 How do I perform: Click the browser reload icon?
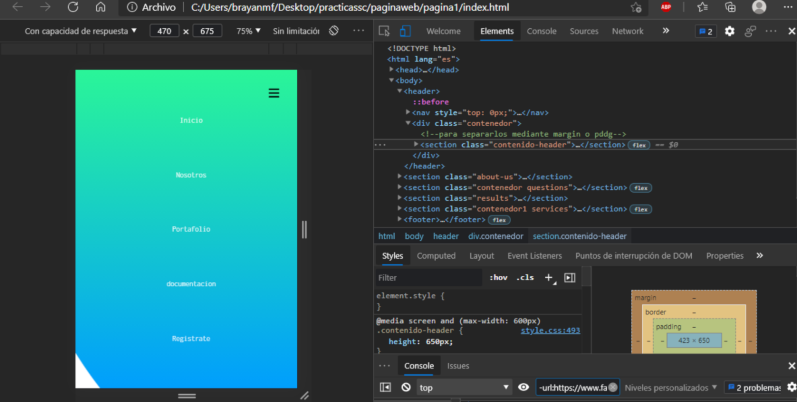point(73,7)
